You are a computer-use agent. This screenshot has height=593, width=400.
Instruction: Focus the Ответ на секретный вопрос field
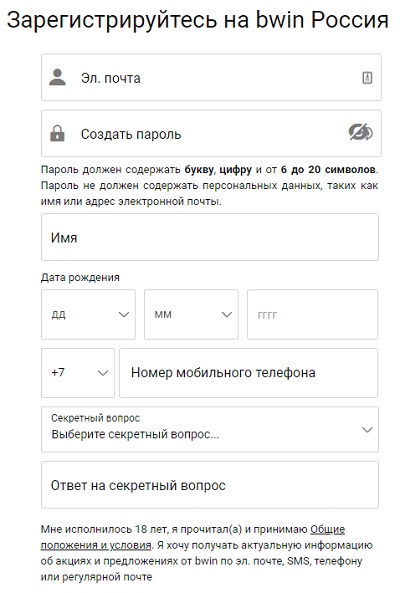coord(210,485)
